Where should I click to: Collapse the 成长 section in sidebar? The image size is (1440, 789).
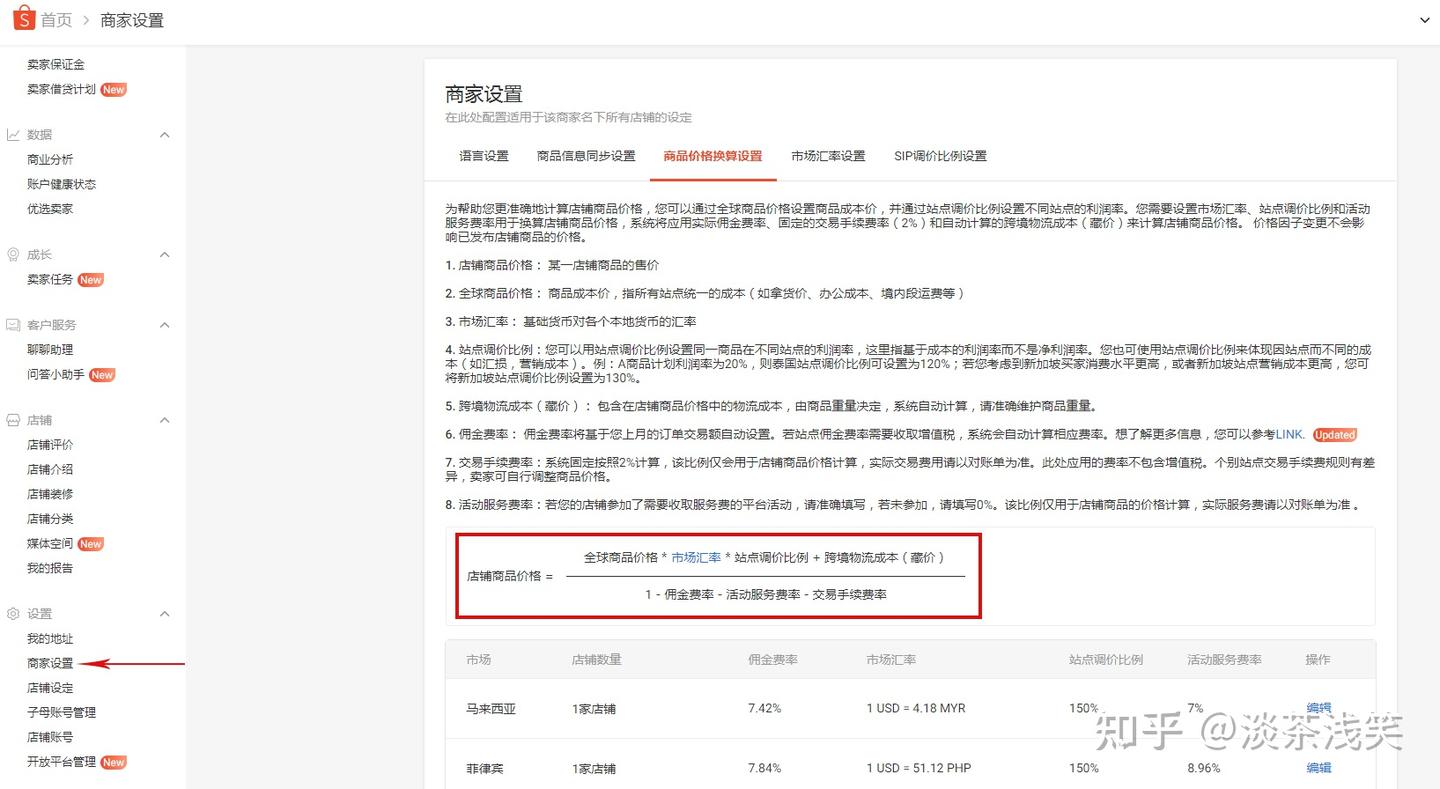pos(164,254)
